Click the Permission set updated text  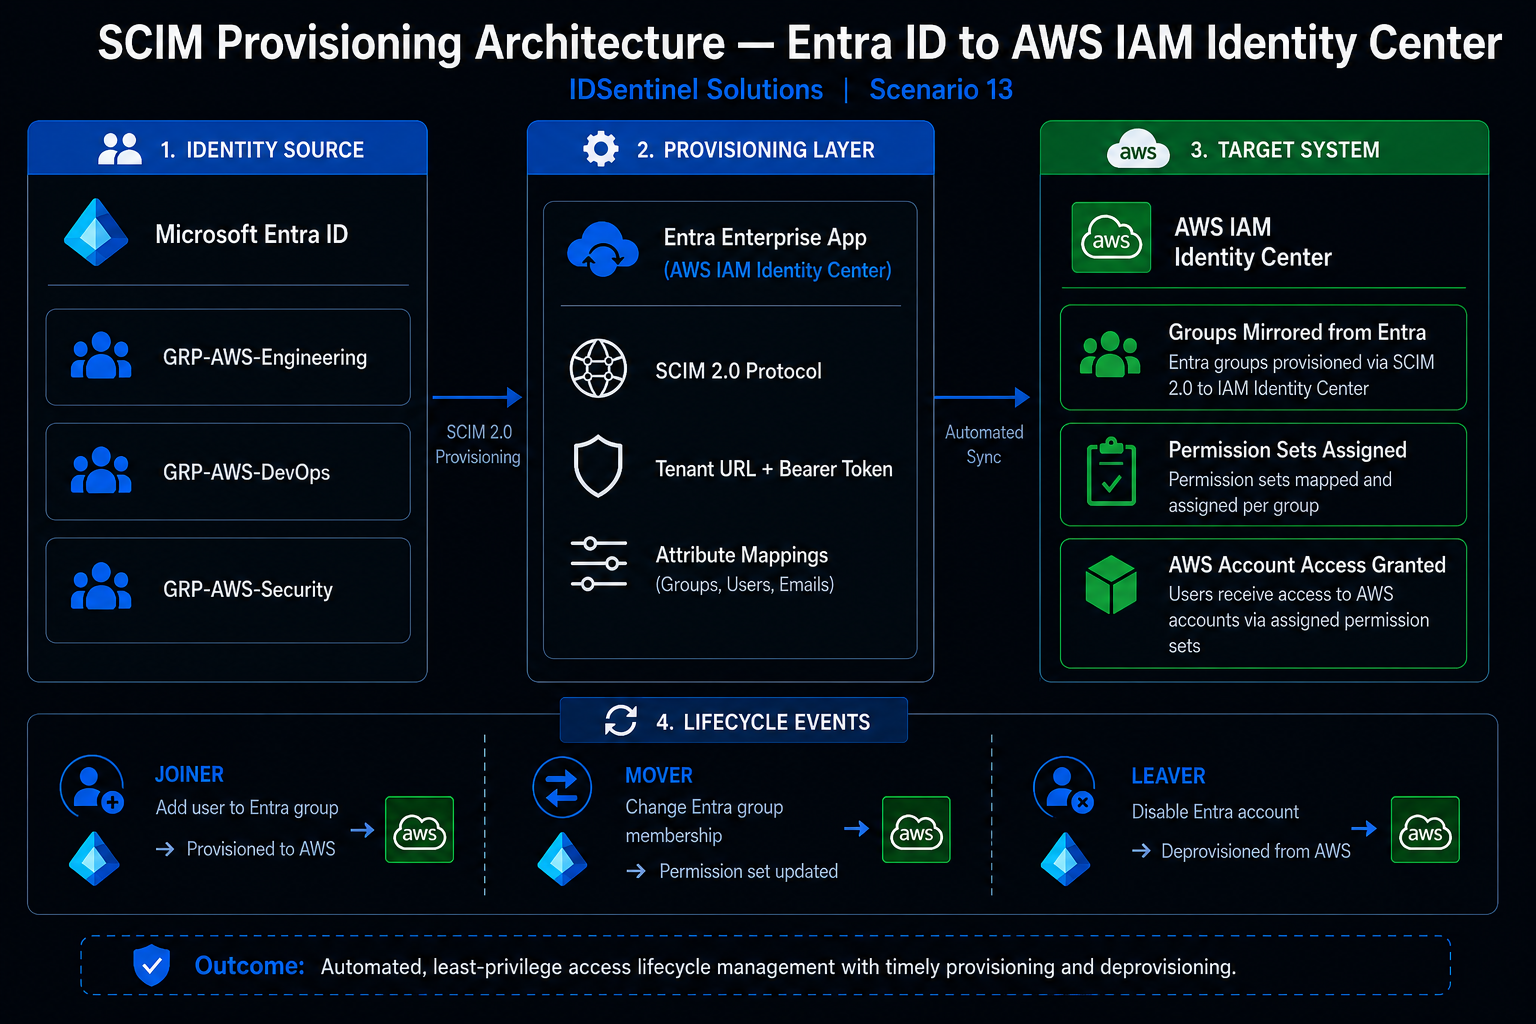[749, 871]
